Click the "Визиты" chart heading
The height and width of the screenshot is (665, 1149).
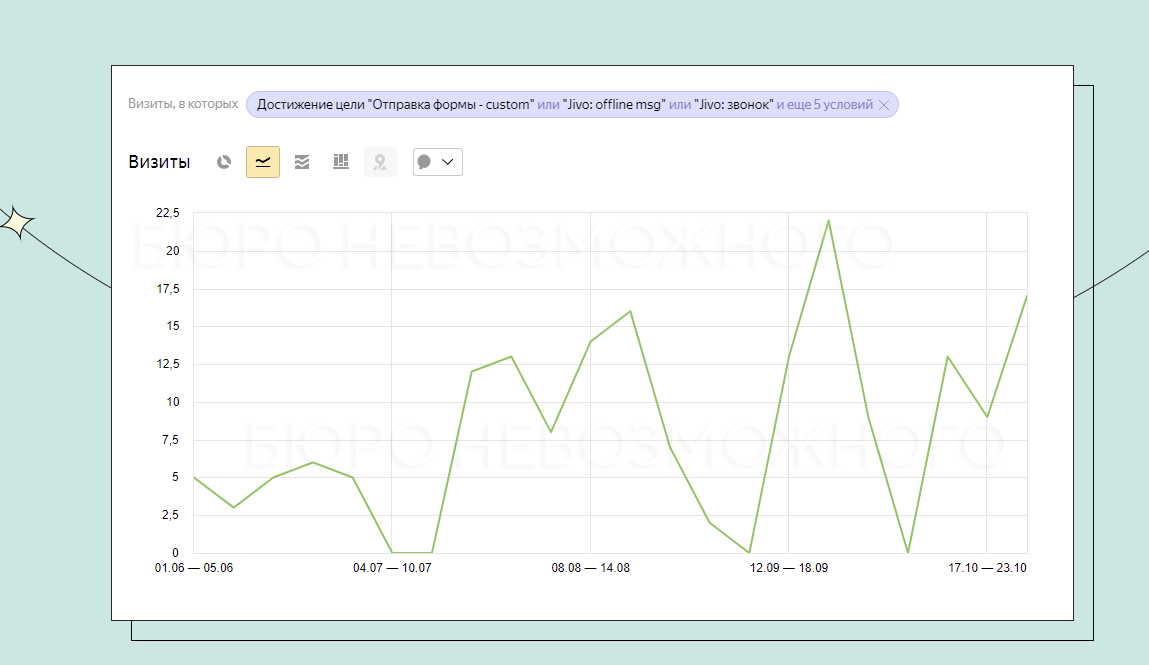pyautogui.click(x=159, y=162)
